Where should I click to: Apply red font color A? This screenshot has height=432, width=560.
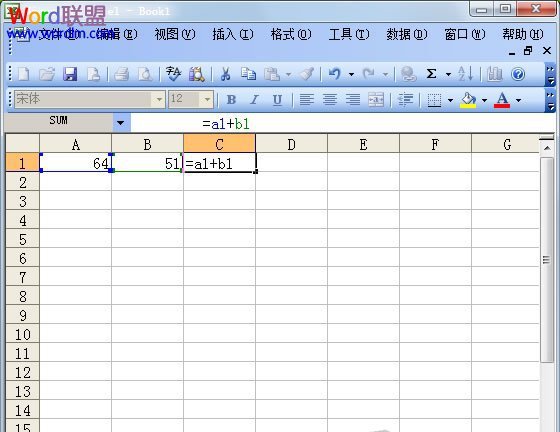coord(502,100)
